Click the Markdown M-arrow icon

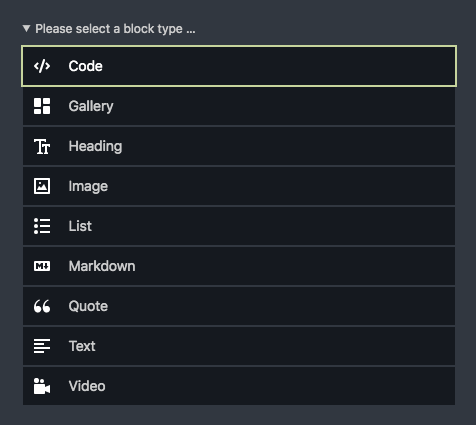coord(42,266)
